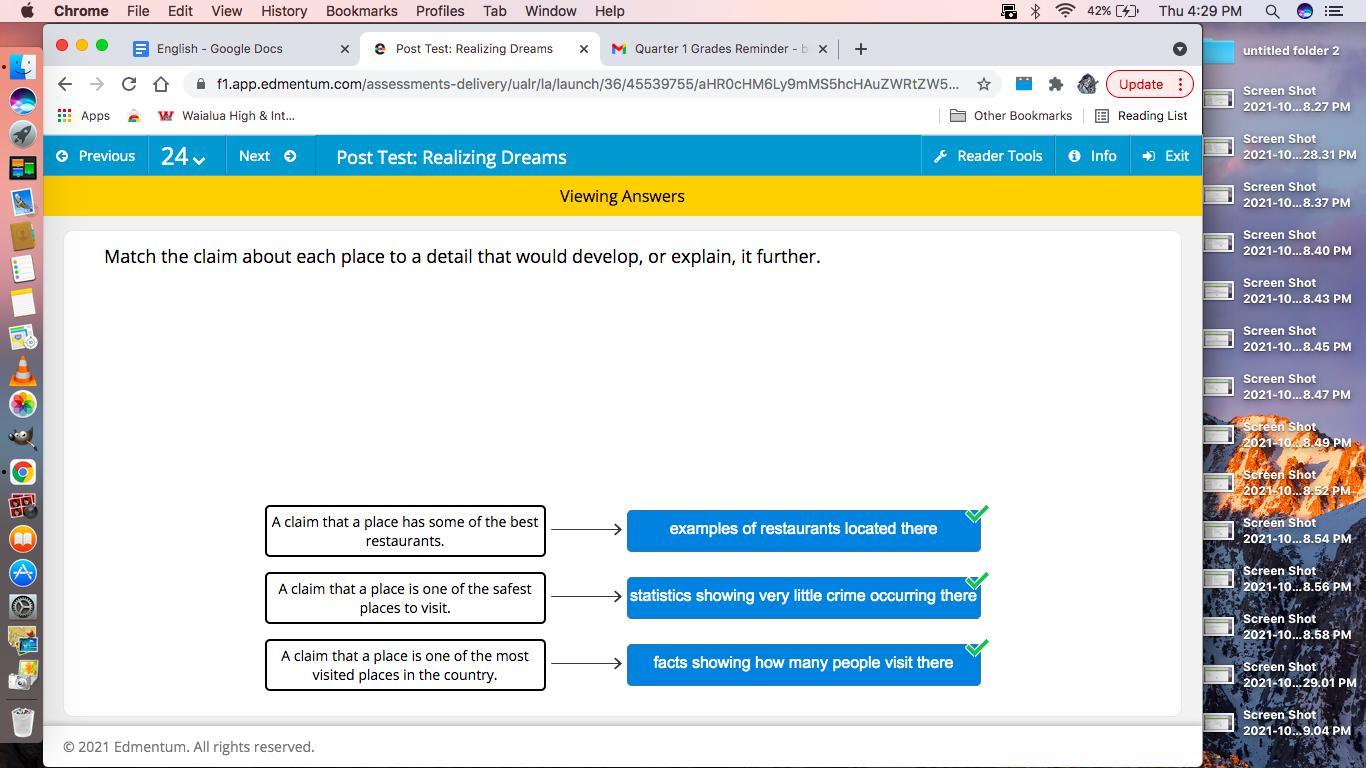Screen dimensions: 1366x768
Task: Reload the page with the refresh icon
Action: [x=129, y=84]
